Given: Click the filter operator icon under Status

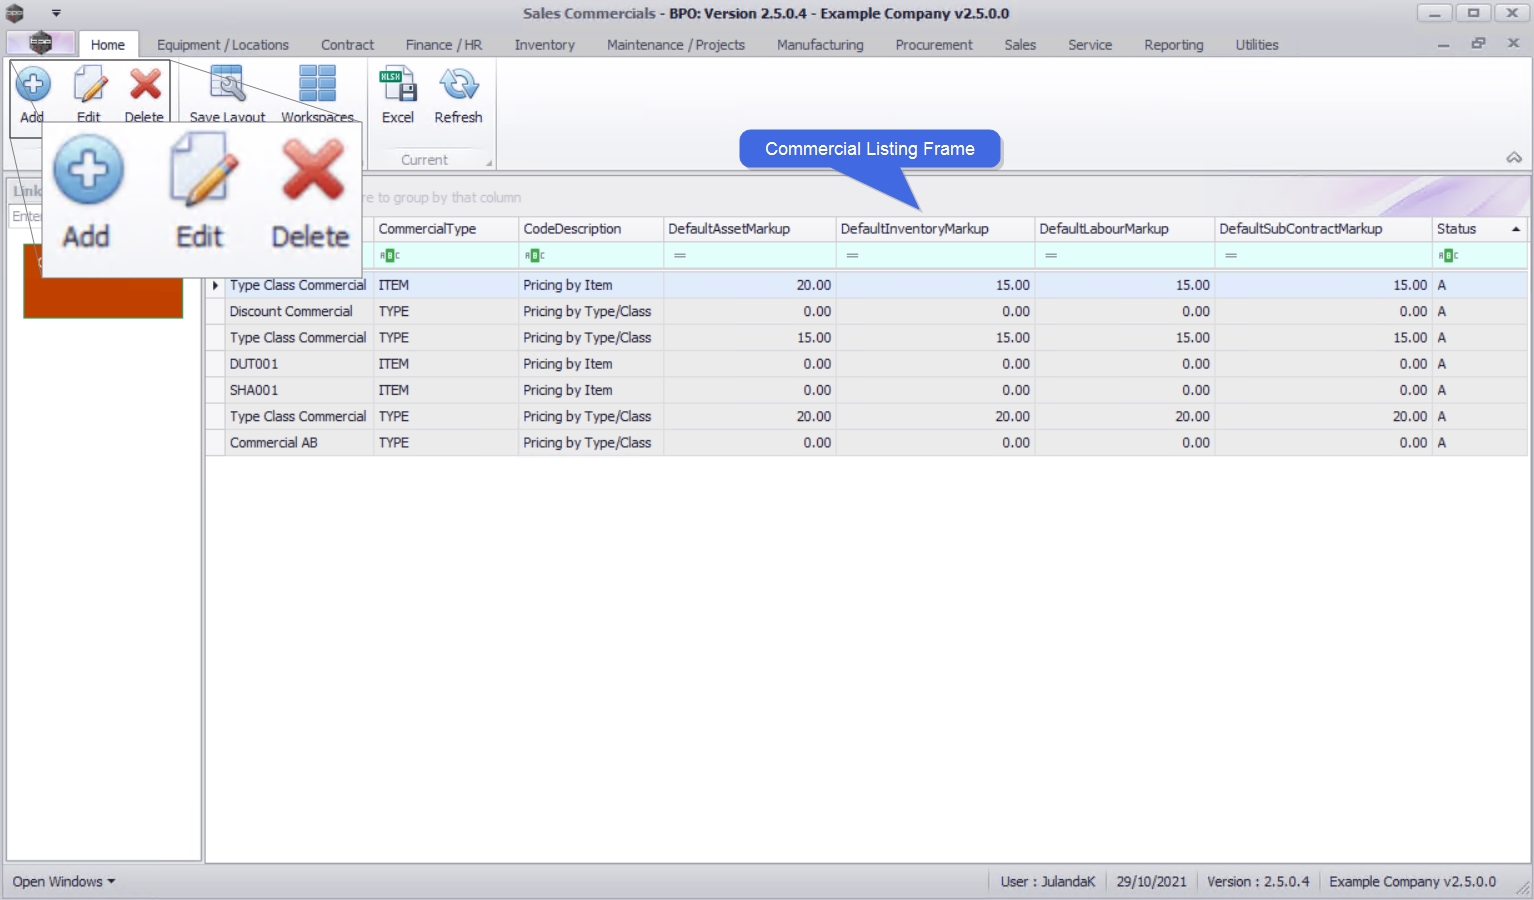Looking at the screenshot, I should (x=1448, y=256).
